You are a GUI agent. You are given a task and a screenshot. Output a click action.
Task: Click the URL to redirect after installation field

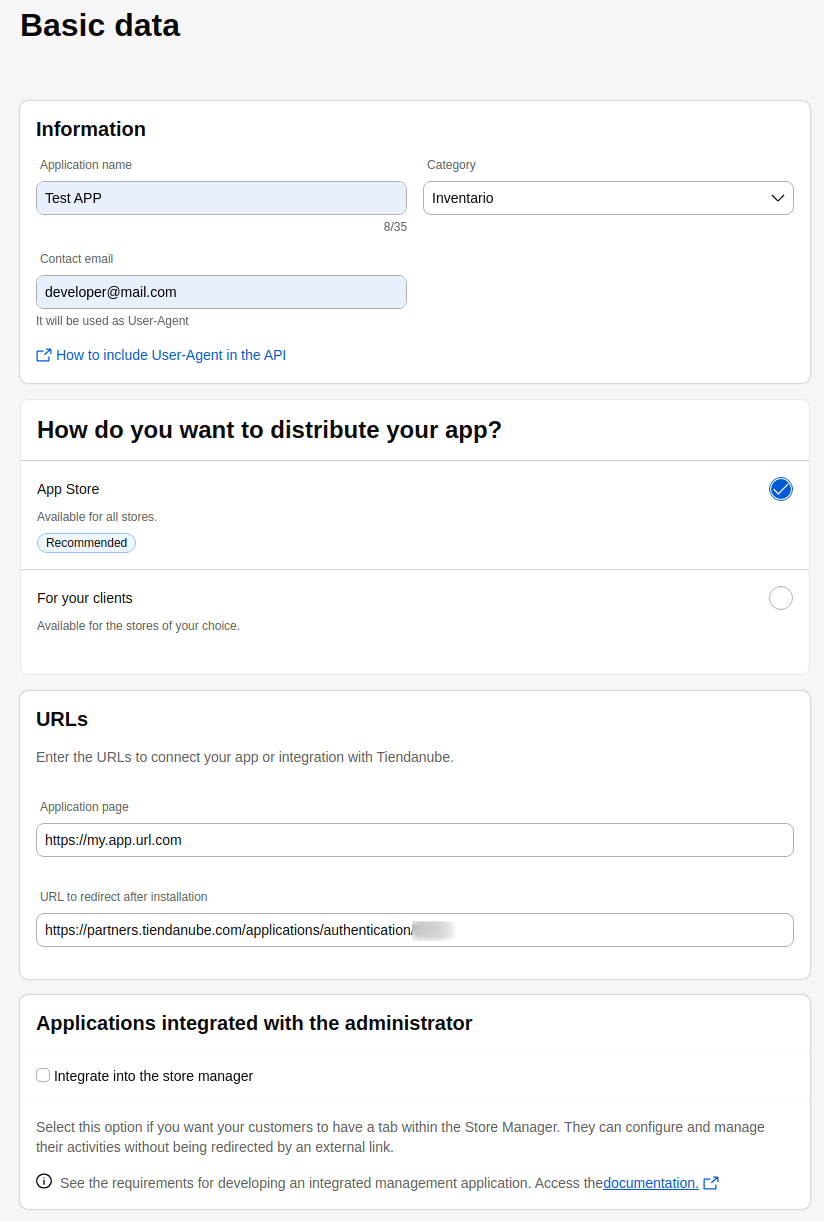(415, 930)
